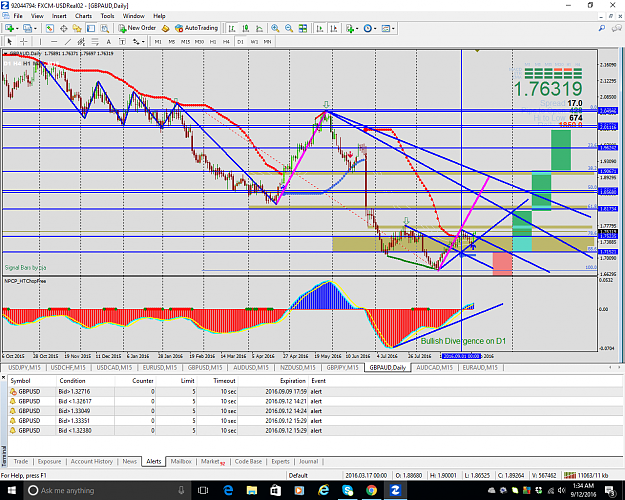Open the chat bubbles icon
The height and width of the screenshot is (500, 625).
(617, 28)
